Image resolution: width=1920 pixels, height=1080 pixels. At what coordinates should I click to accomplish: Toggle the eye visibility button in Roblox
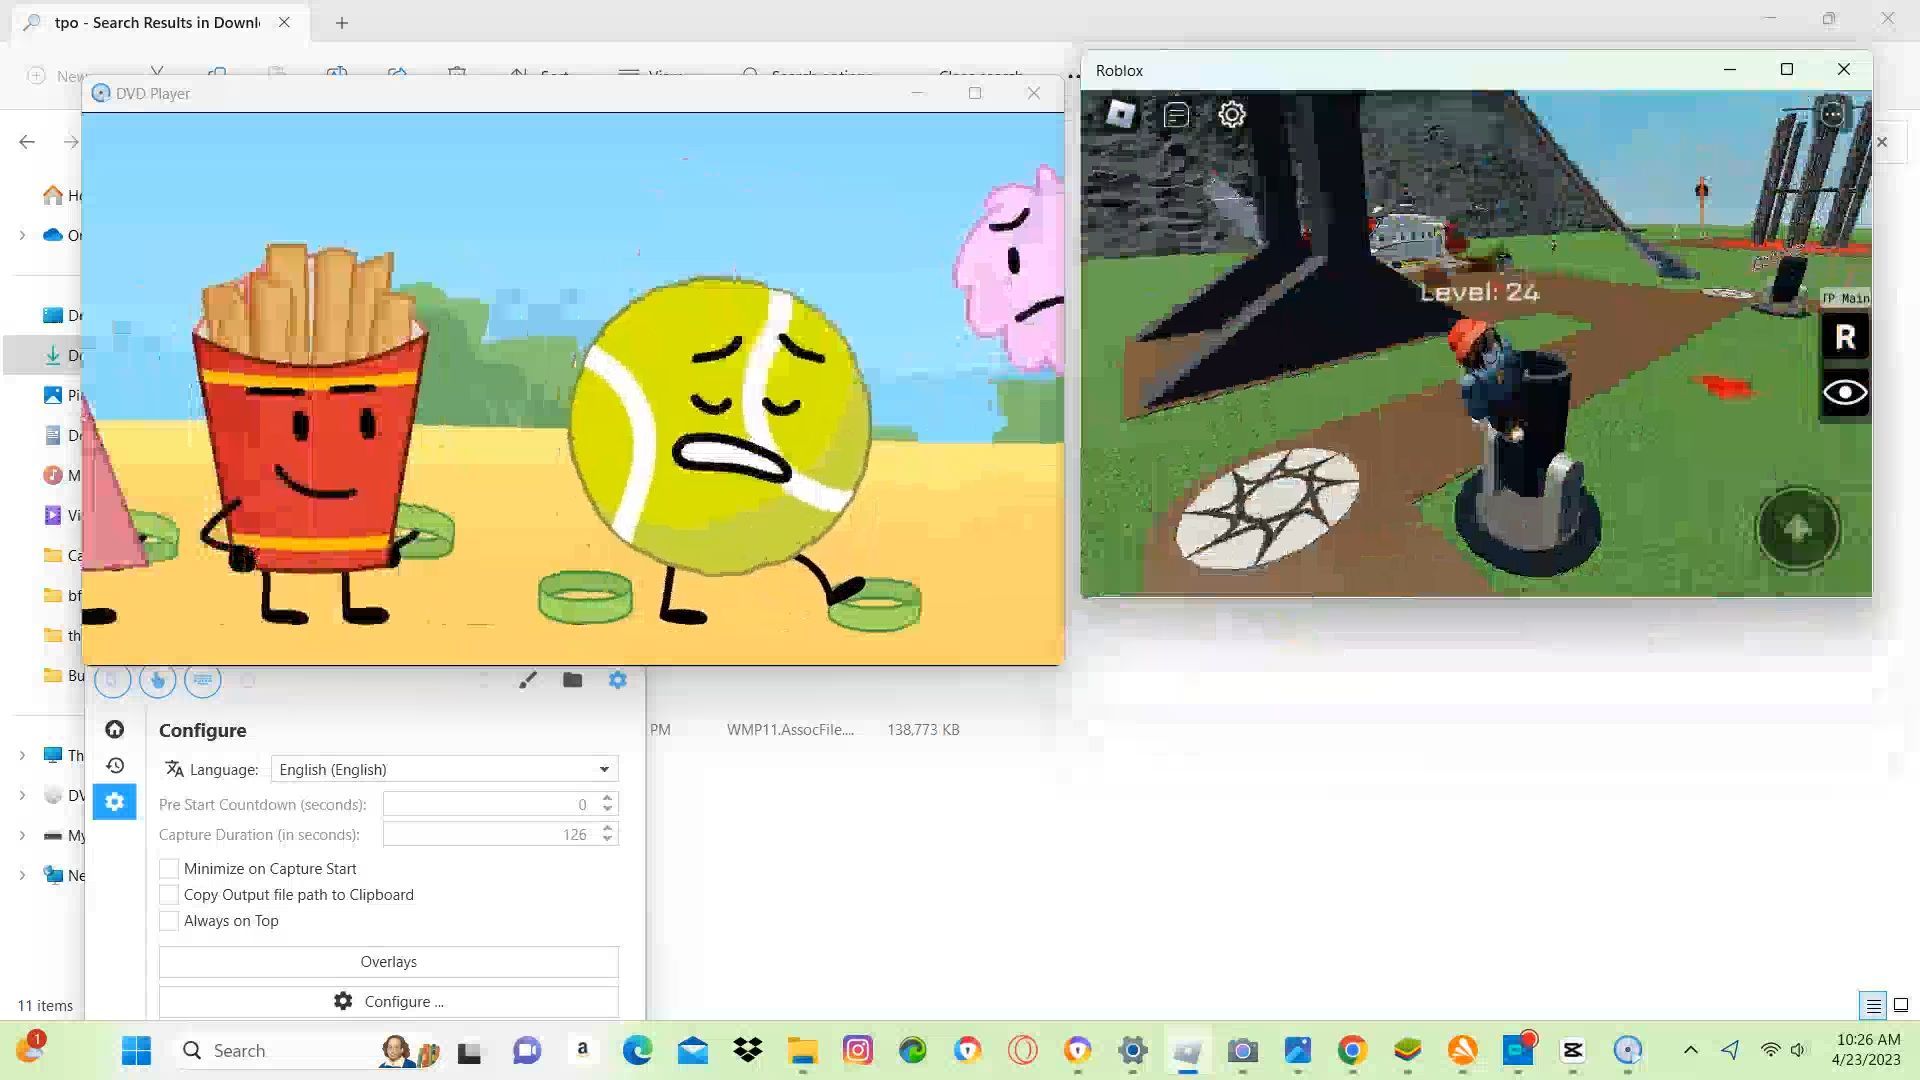click(x=1845, y=392)
